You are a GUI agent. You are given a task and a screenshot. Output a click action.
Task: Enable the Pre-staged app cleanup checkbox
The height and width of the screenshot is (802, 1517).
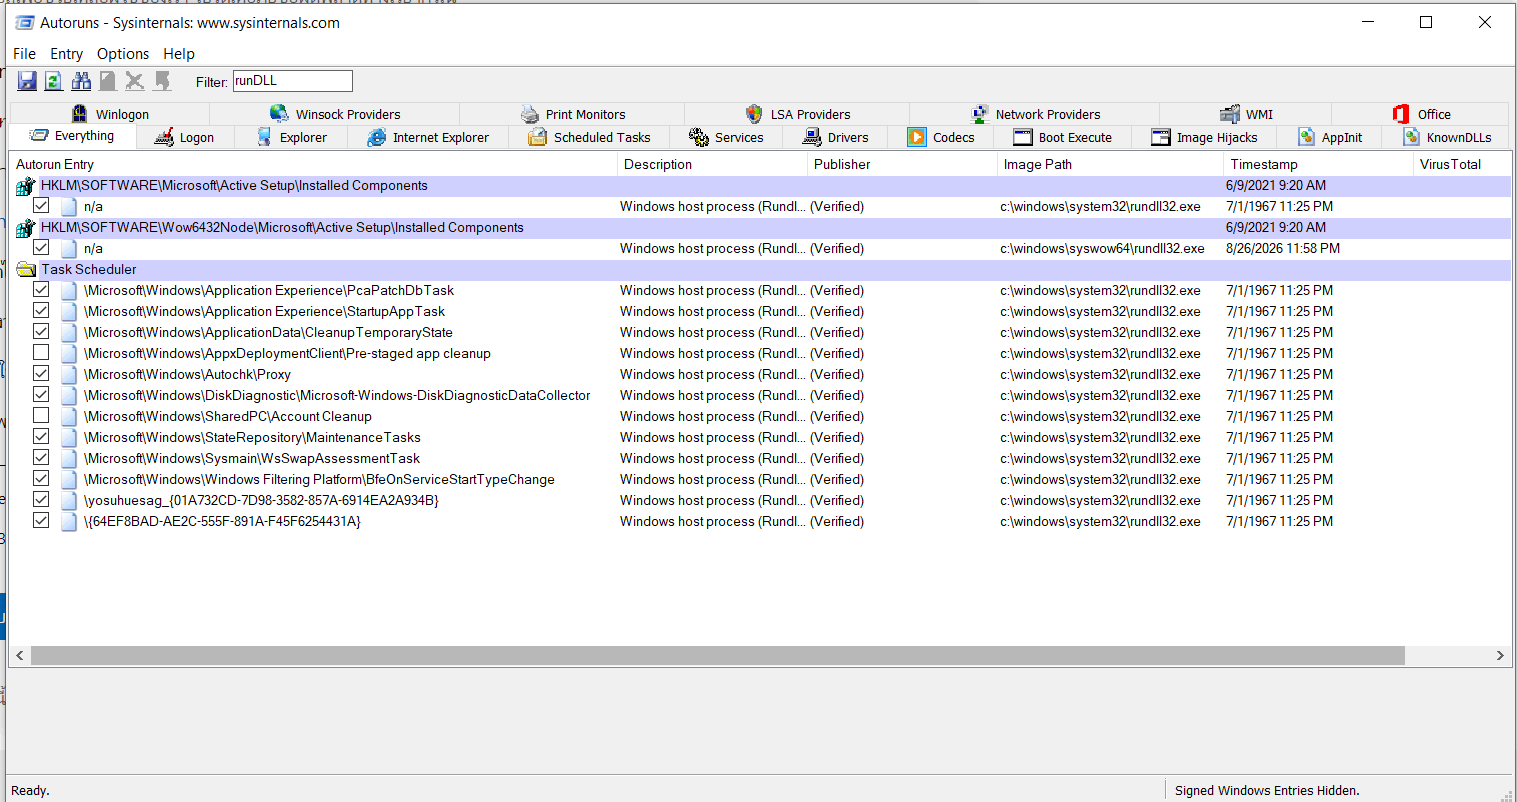(41, 353)
